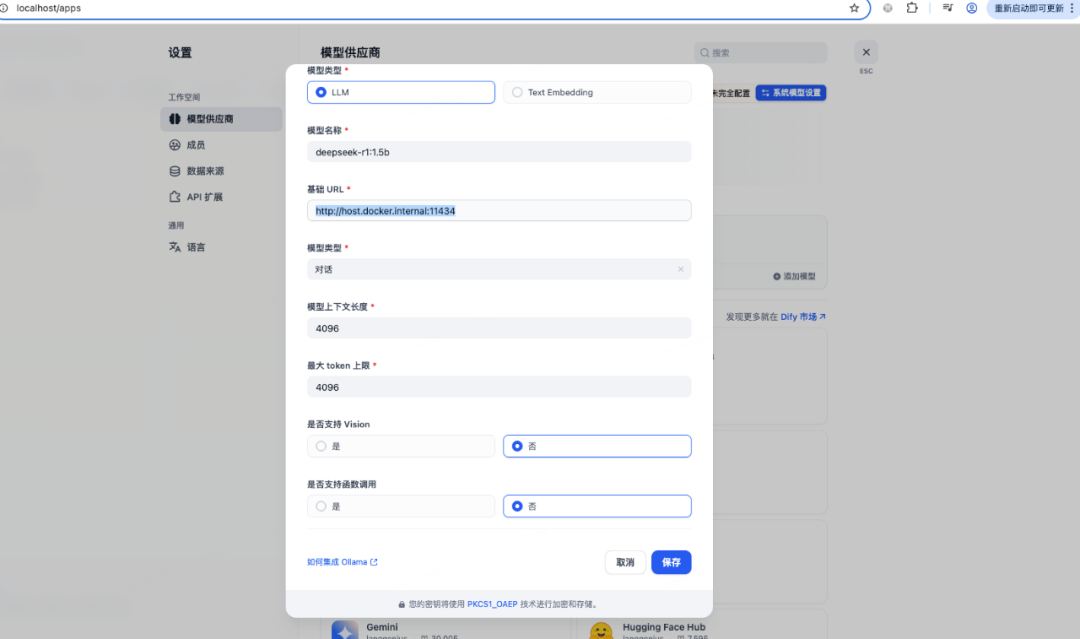This screenshot has height=639, width=1080.
Task: Open 模型供应商 in the settings sidebar
Action: pyautogui.click(x=221, y=119)
